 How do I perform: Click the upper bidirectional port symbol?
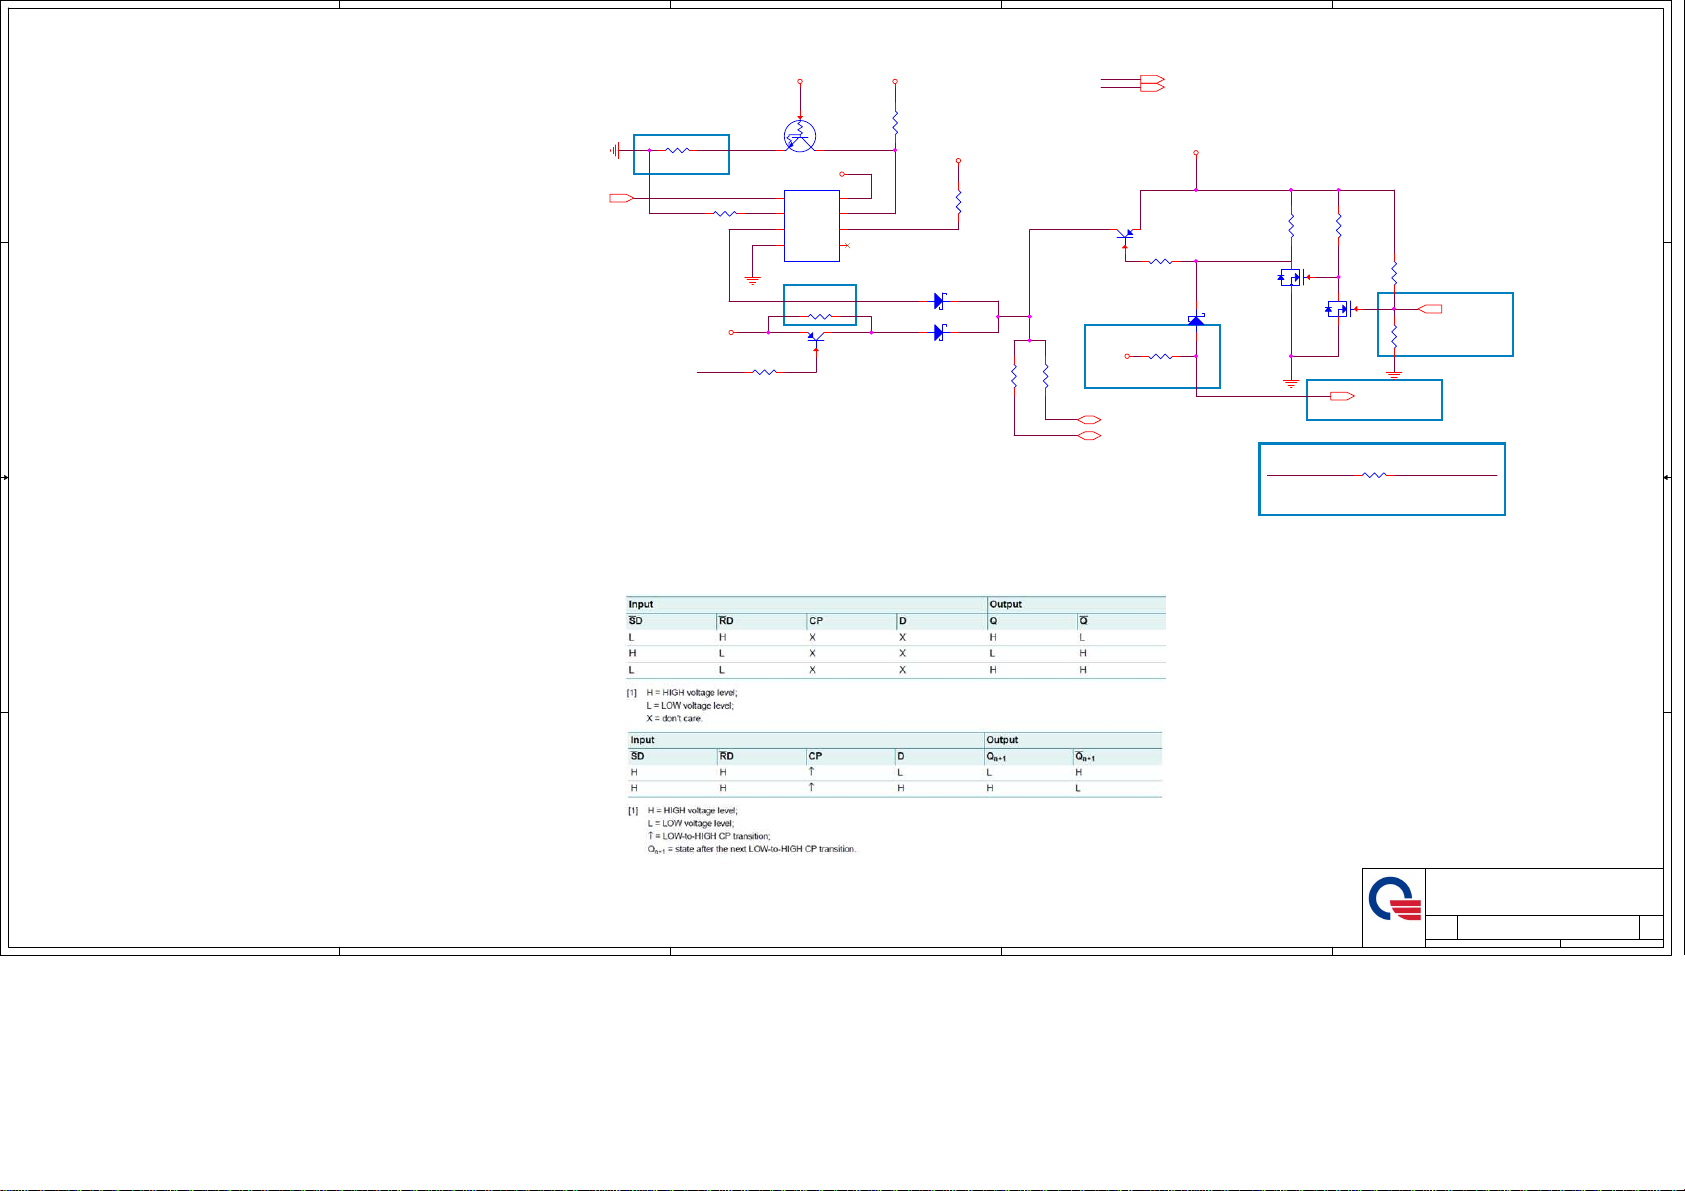[1089, 420]
